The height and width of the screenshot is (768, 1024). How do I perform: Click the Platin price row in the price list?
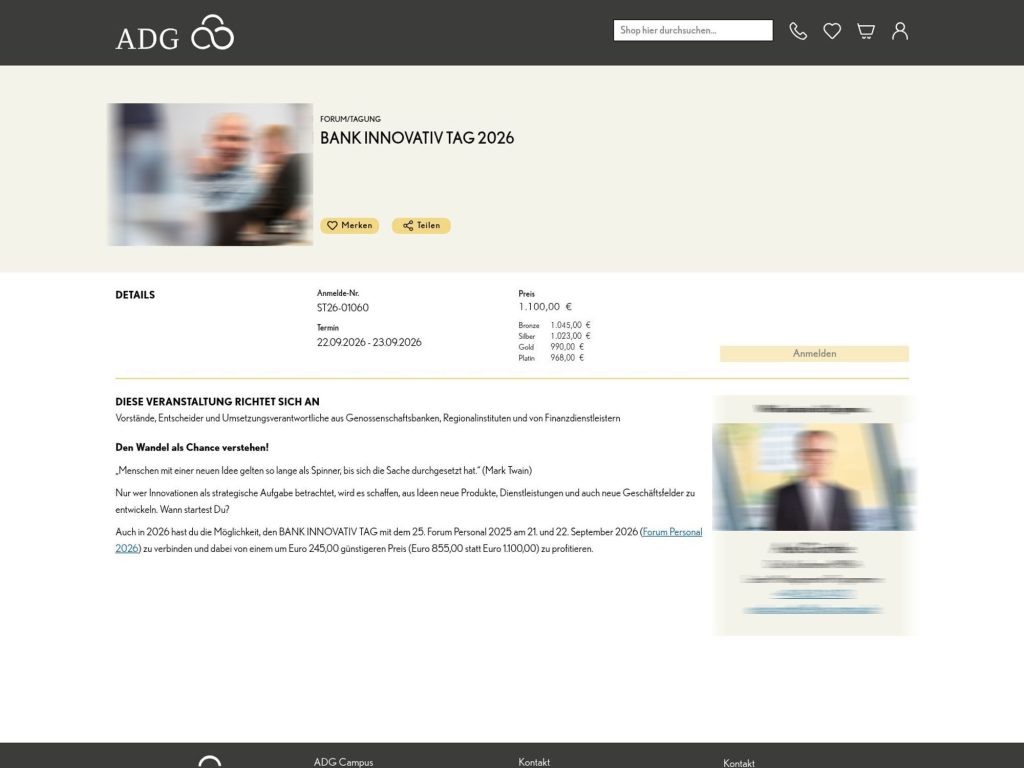coord(552,357)
